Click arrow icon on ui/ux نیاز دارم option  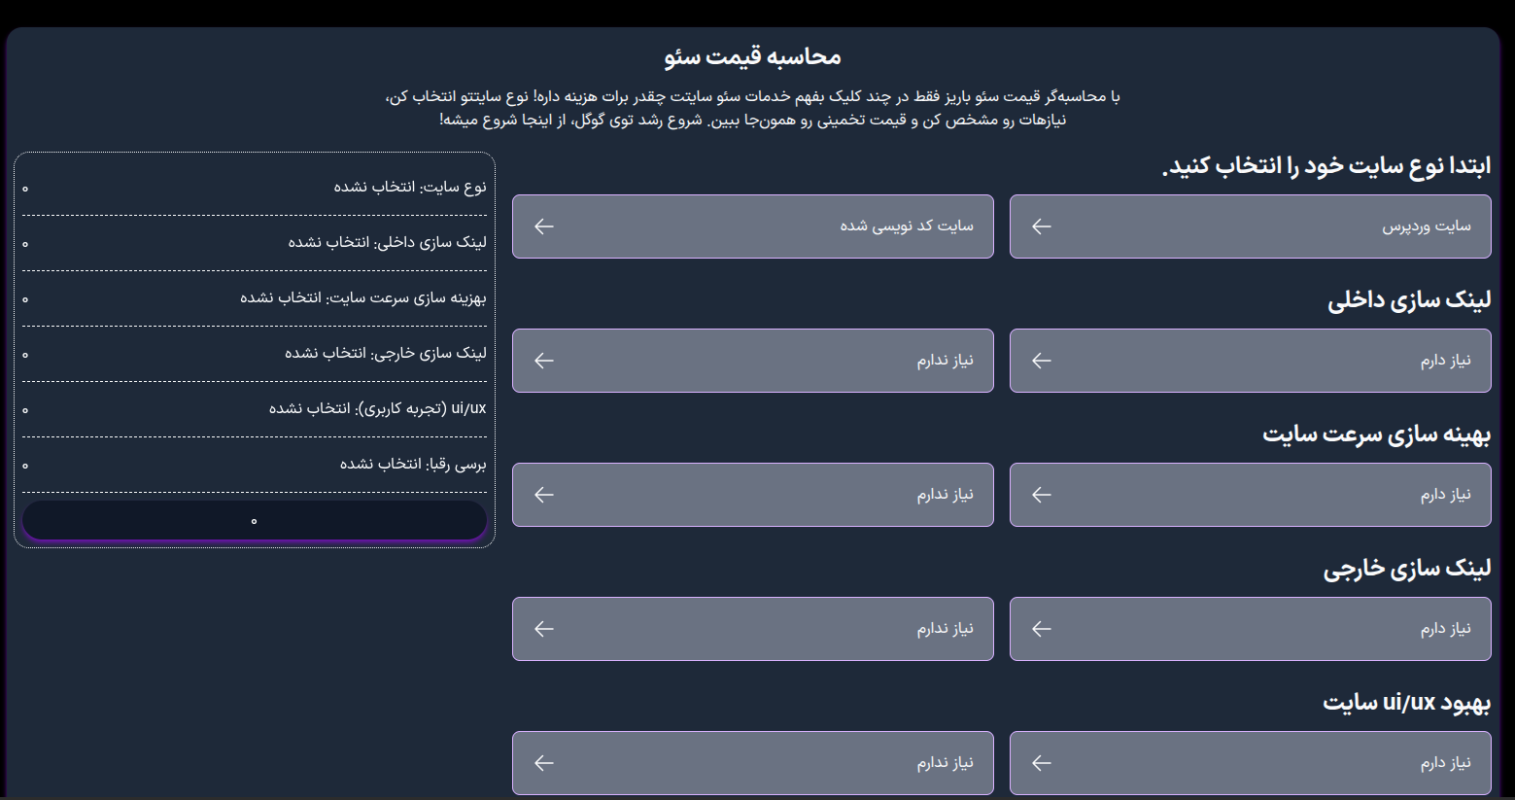pyautogui.click(x=1041, y=763)
